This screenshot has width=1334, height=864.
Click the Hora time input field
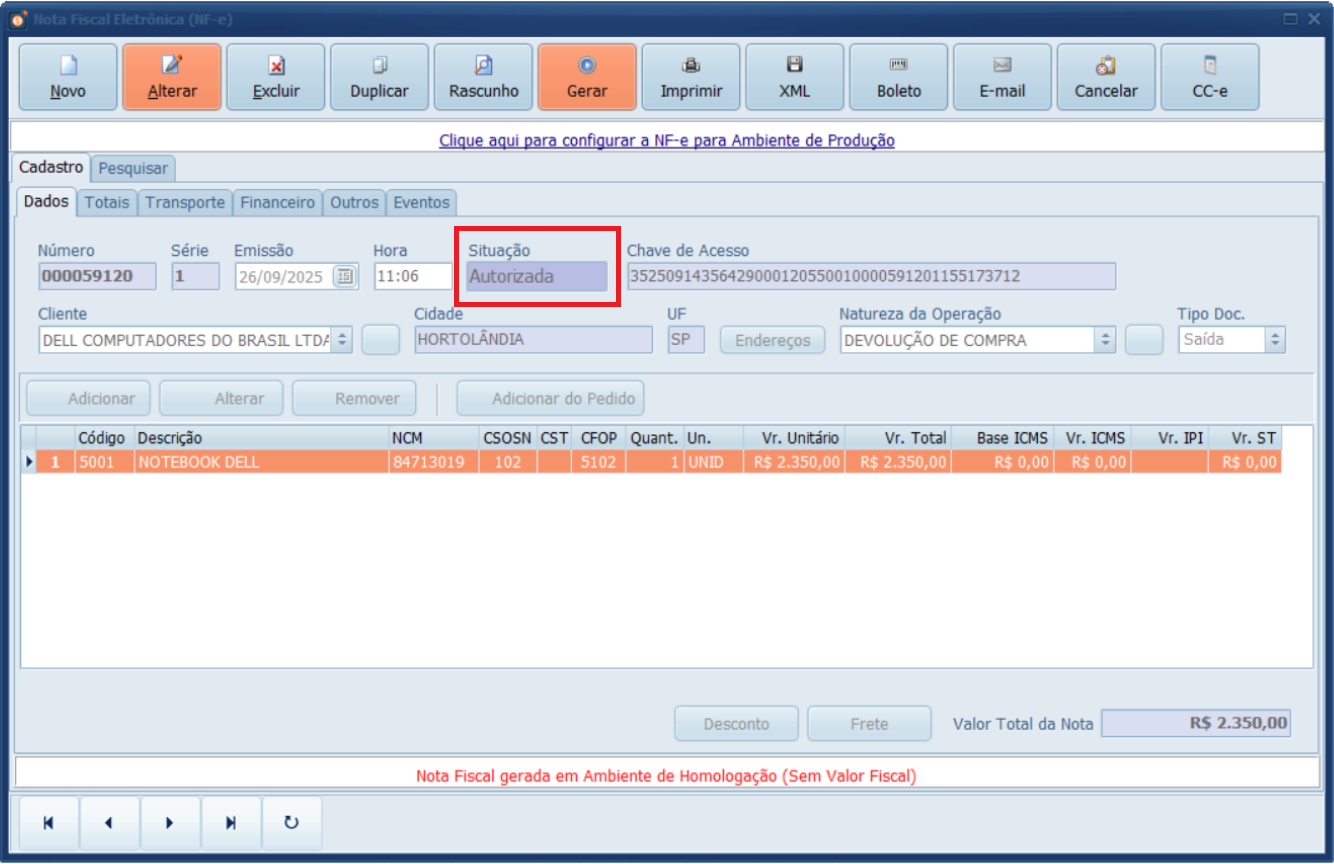click(412, 277)
